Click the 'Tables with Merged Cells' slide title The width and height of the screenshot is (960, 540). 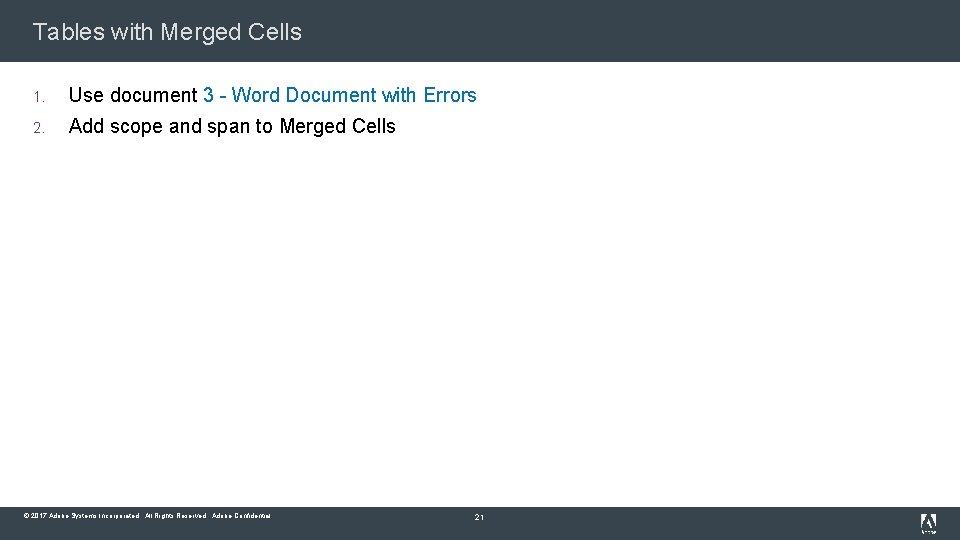tap(167, 32)
